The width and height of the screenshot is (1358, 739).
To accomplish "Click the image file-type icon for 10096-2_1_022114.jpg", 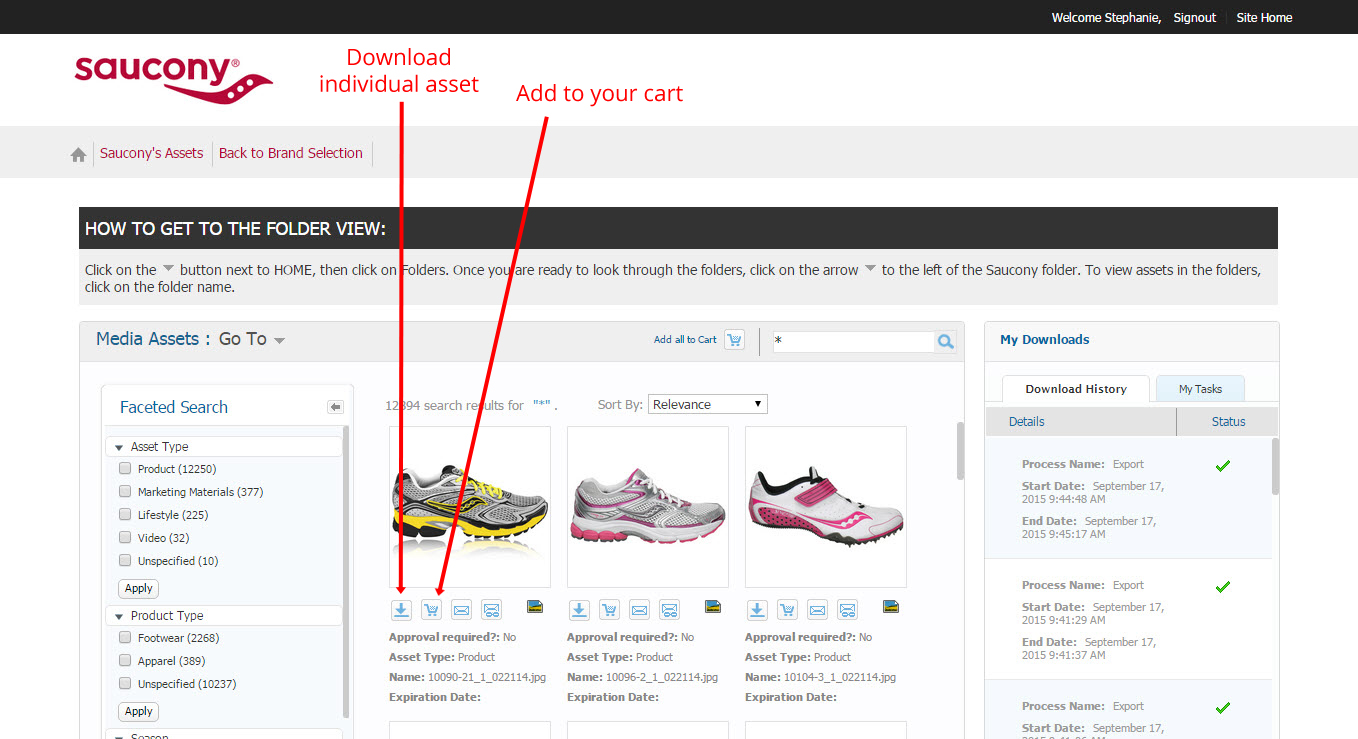I will pyautogui.click(x=713, y=606).
